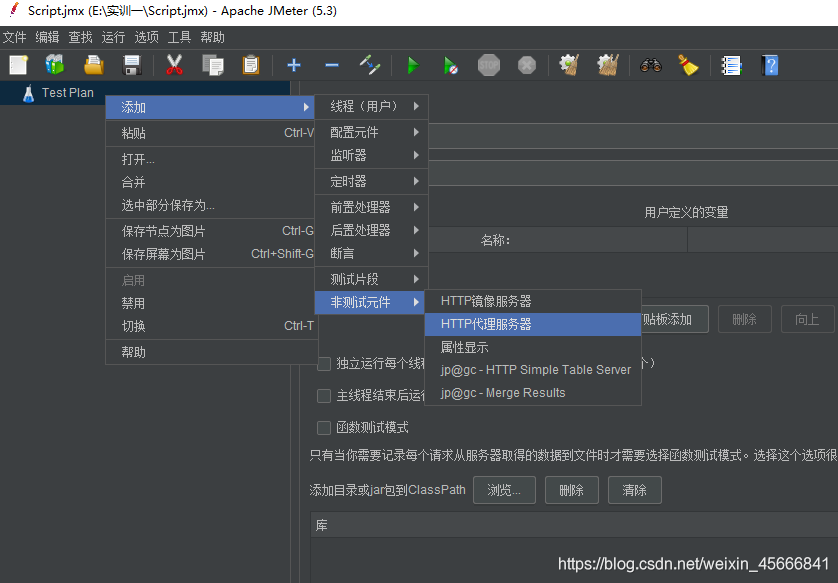Select 合并 in context menu

pos(210,182)
